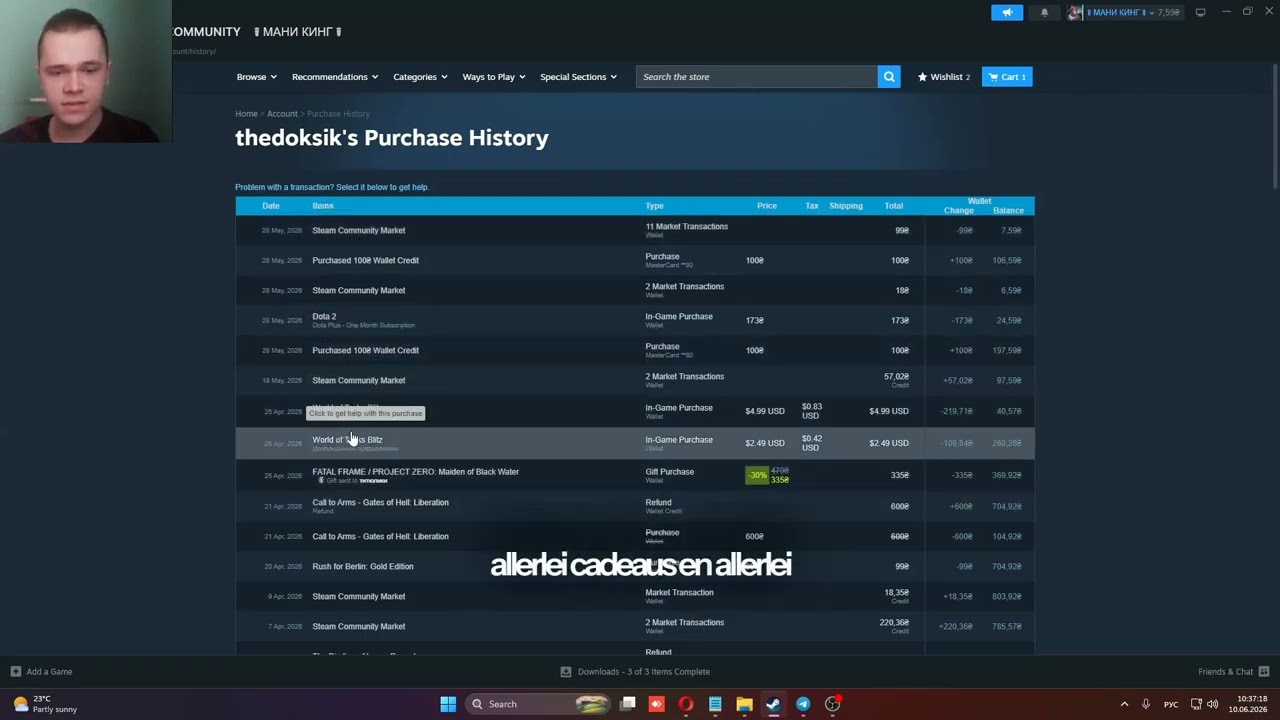Open OBS Studio from the taskbar
This screenshot has height=720, width=1280.
[832, 704]
